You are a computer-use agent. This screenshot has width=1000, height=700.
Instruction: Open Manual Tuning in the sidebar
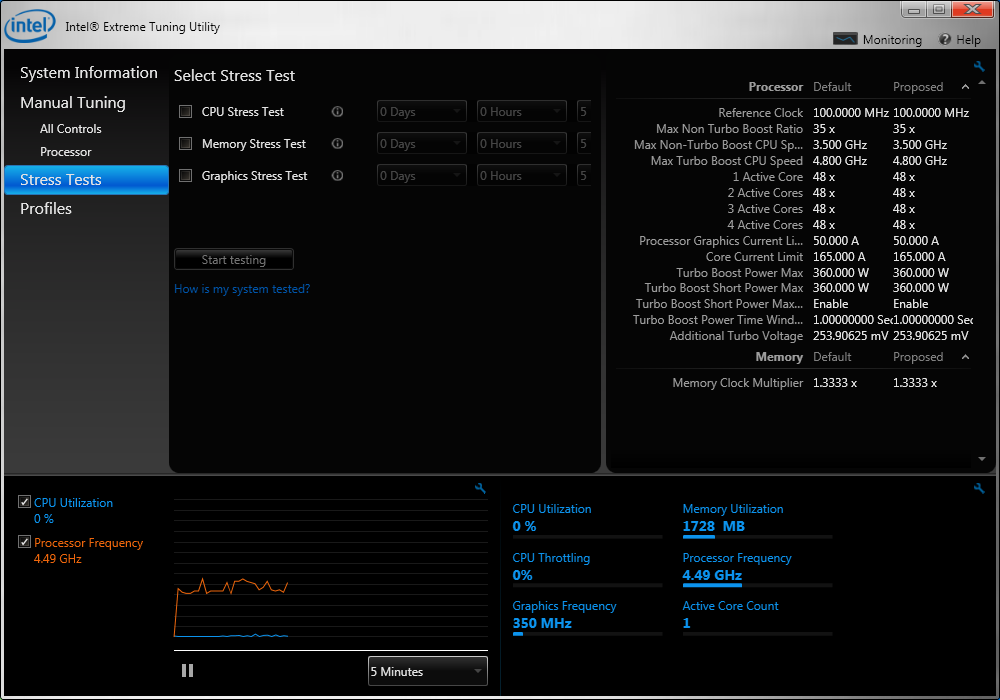click(73, 103)
